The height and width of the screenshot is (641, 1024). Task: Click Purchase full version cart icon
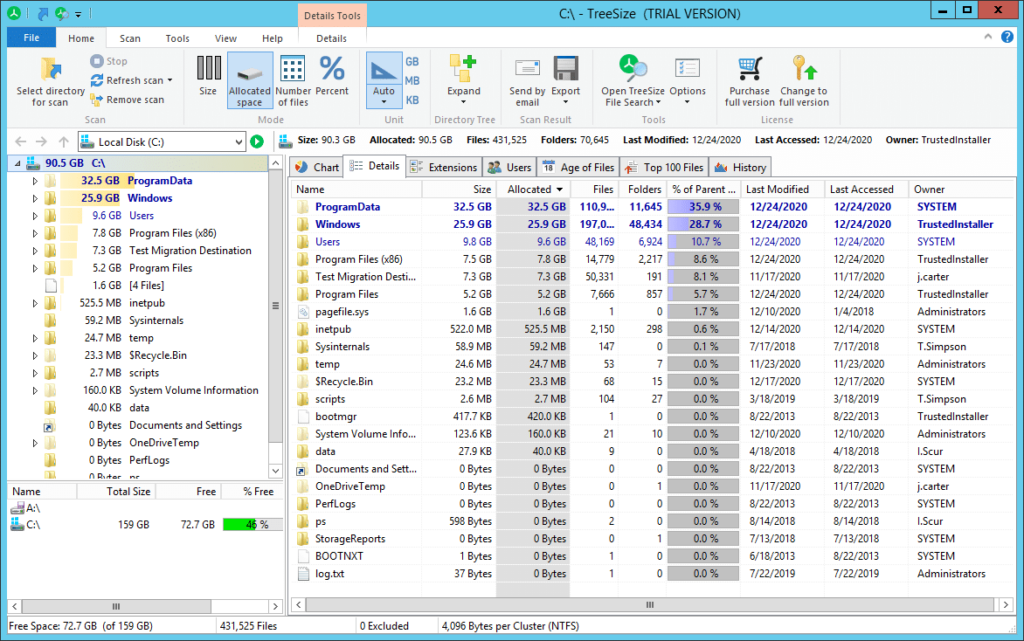coord(750,70)
